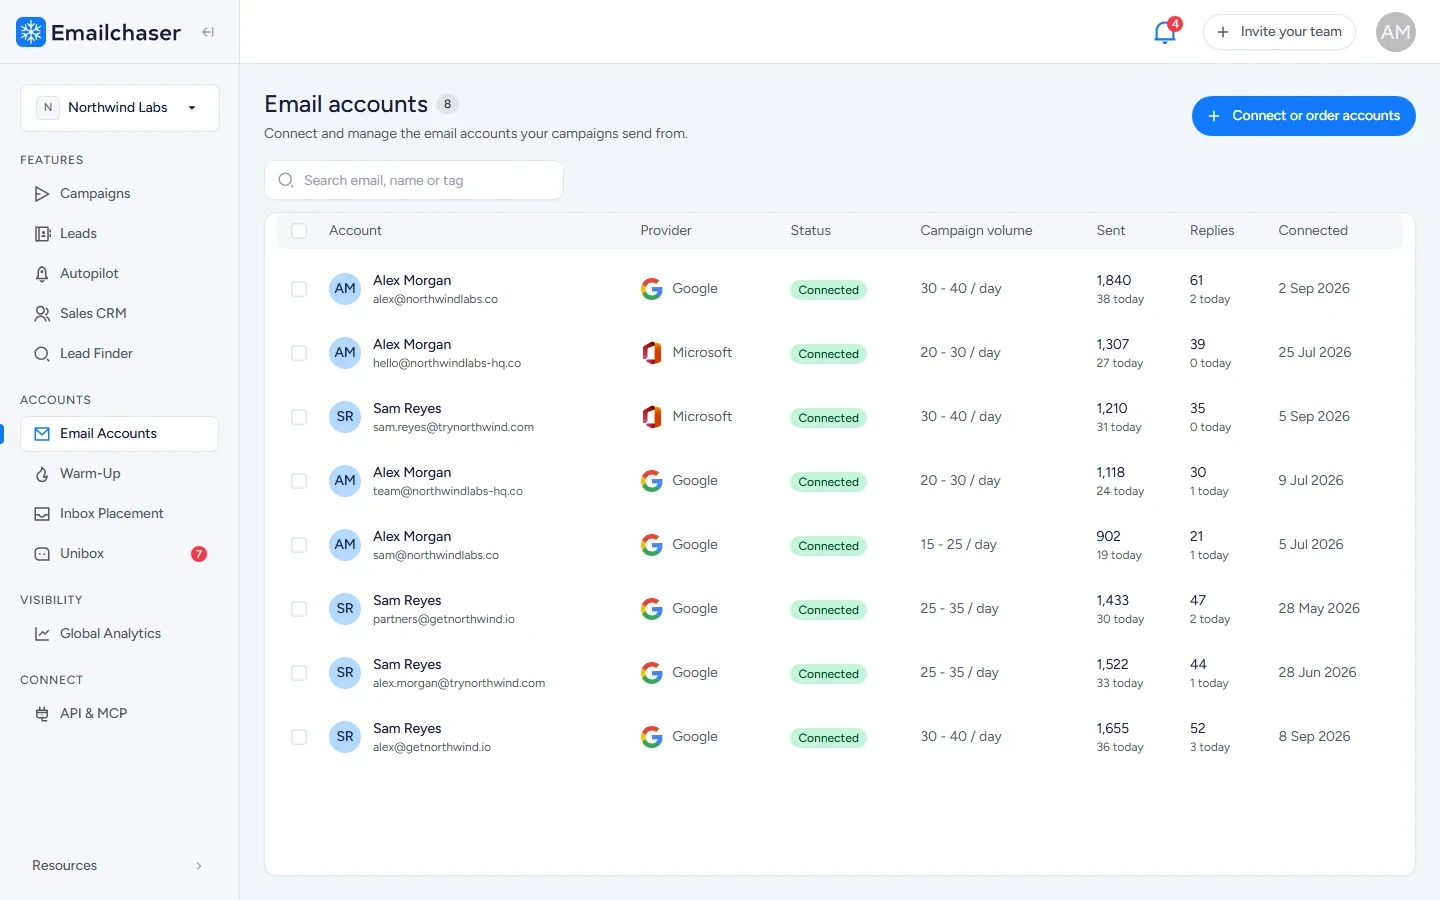1440x900 pixels.
Task: Toggle the select-all checkbox in table header
Action: (299, 231)
